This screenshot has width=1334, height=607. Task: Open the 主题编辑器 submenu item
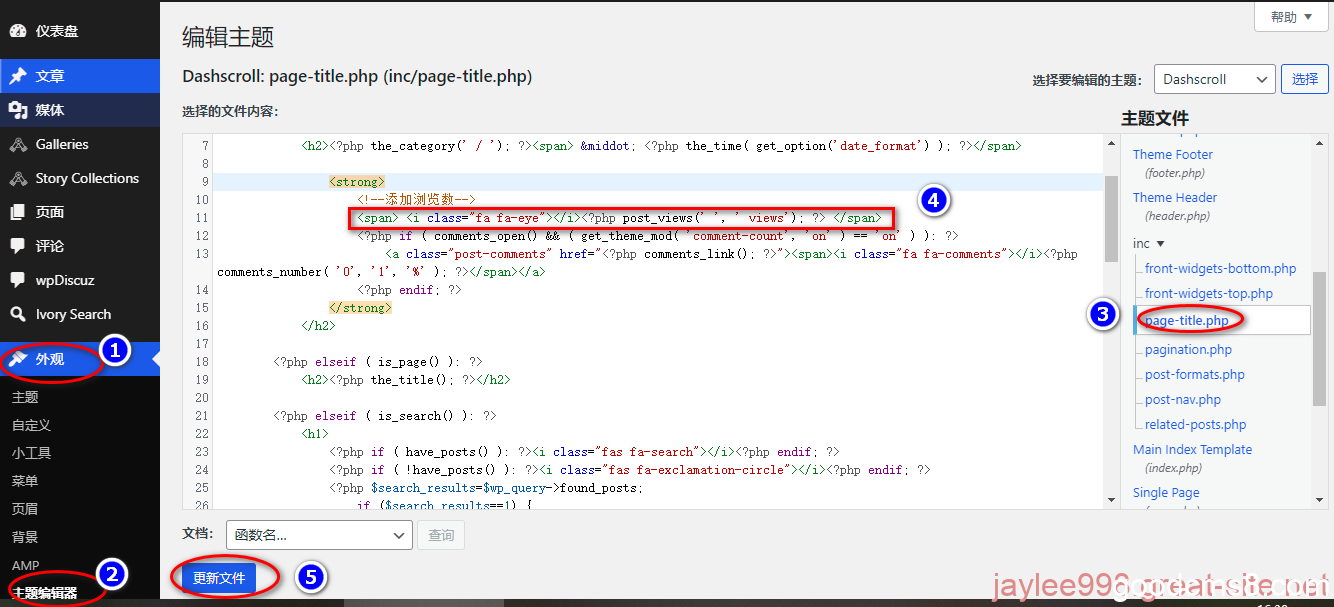pos(44,593)
